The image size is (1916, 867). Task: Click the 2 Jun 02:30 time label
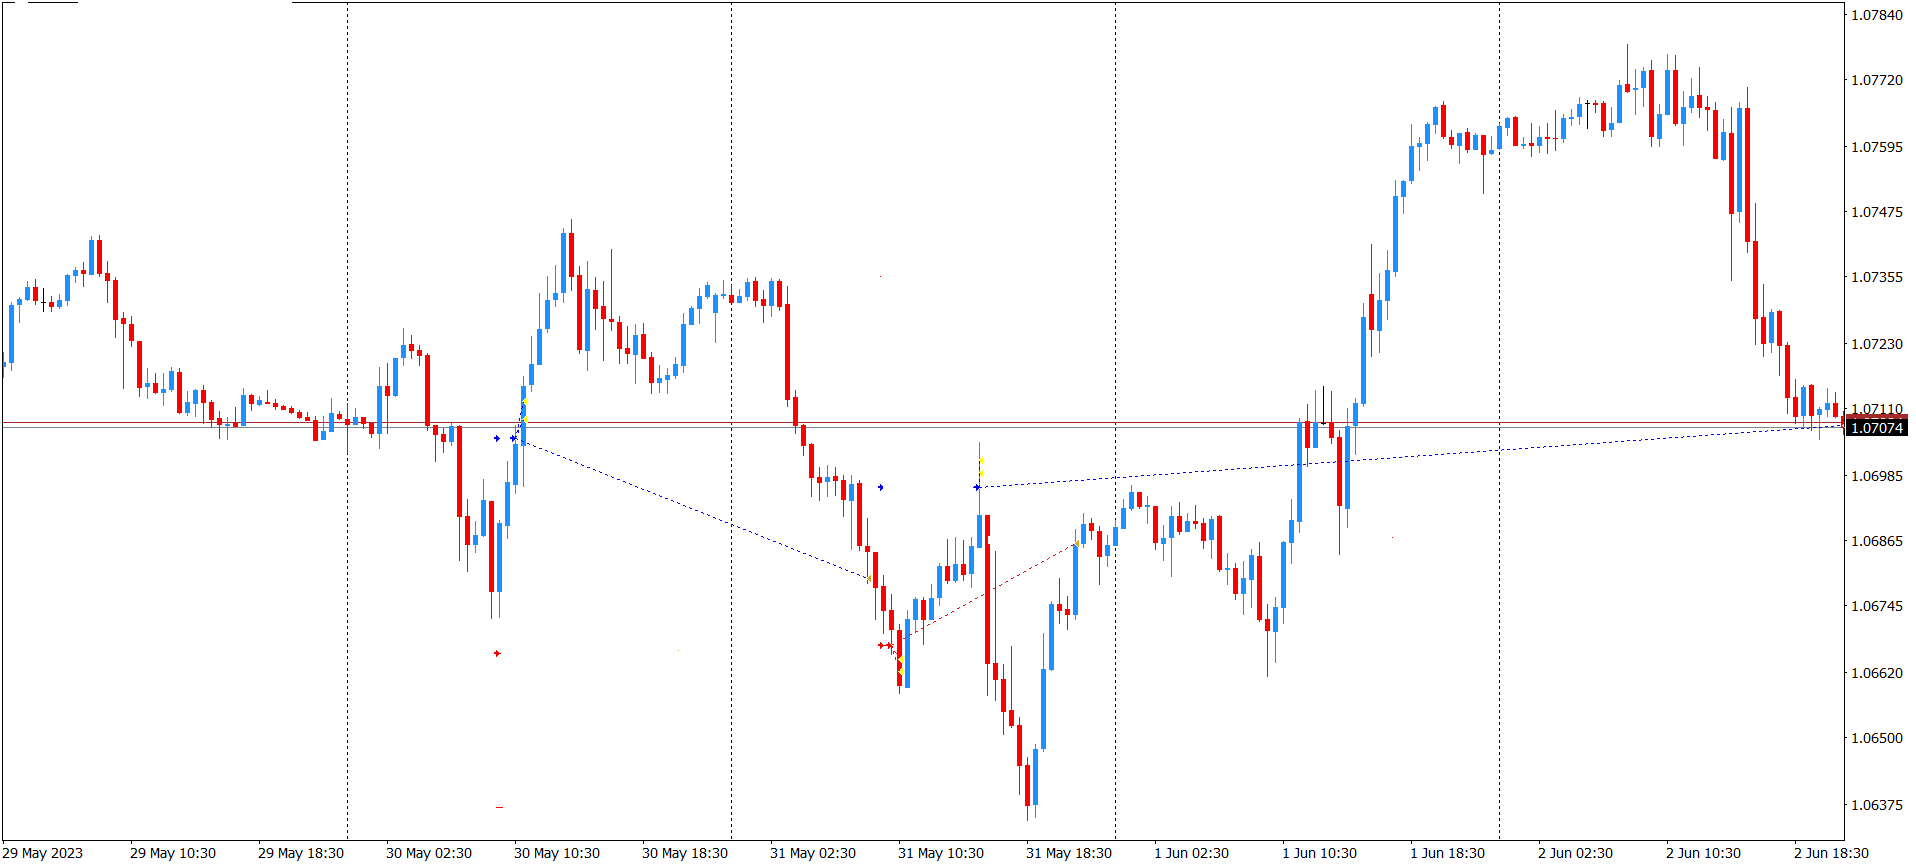pos(1576,853)
